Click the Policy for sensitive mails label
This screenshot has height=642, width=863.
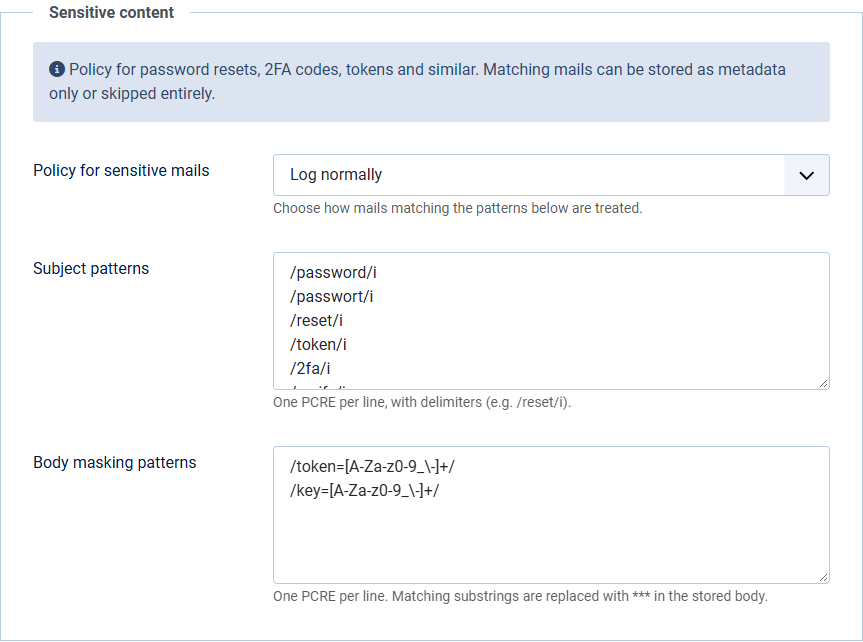coord(121,171)
